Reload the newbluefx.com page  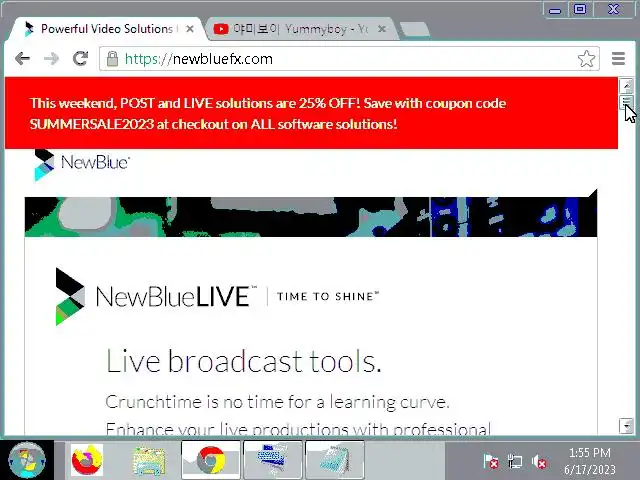click(x=80, y=58)
